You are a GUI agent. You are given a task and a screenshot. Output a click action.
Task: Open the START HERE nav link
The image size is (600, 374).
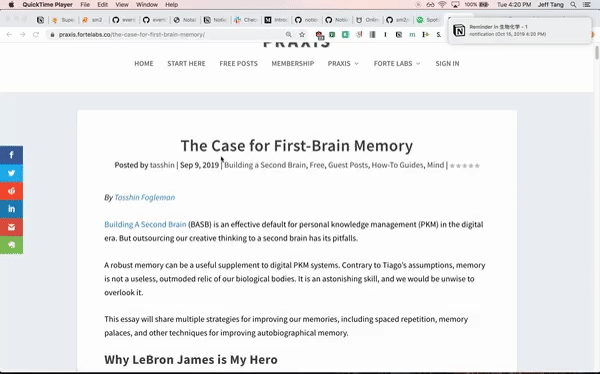[186, 64]
